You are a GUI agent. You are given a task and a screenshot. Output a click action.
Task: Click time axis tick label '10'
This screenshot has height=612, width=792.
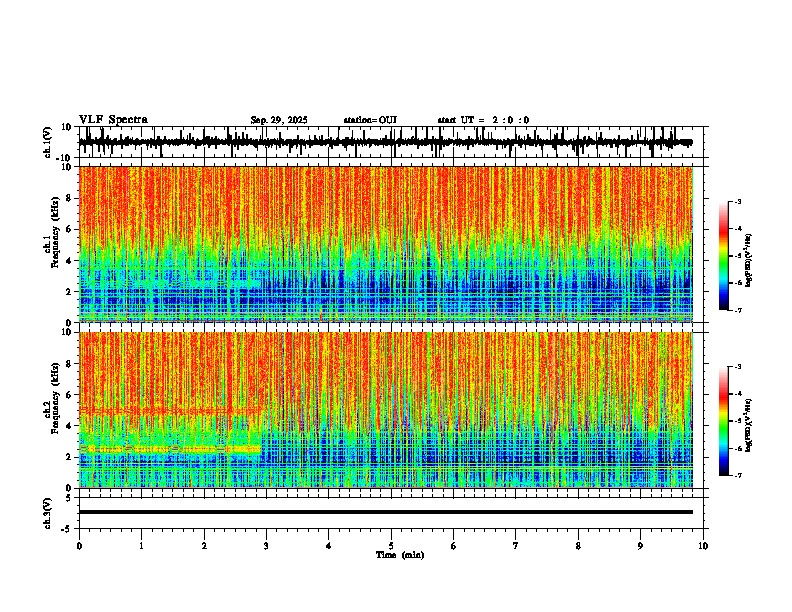coord(703,546)
